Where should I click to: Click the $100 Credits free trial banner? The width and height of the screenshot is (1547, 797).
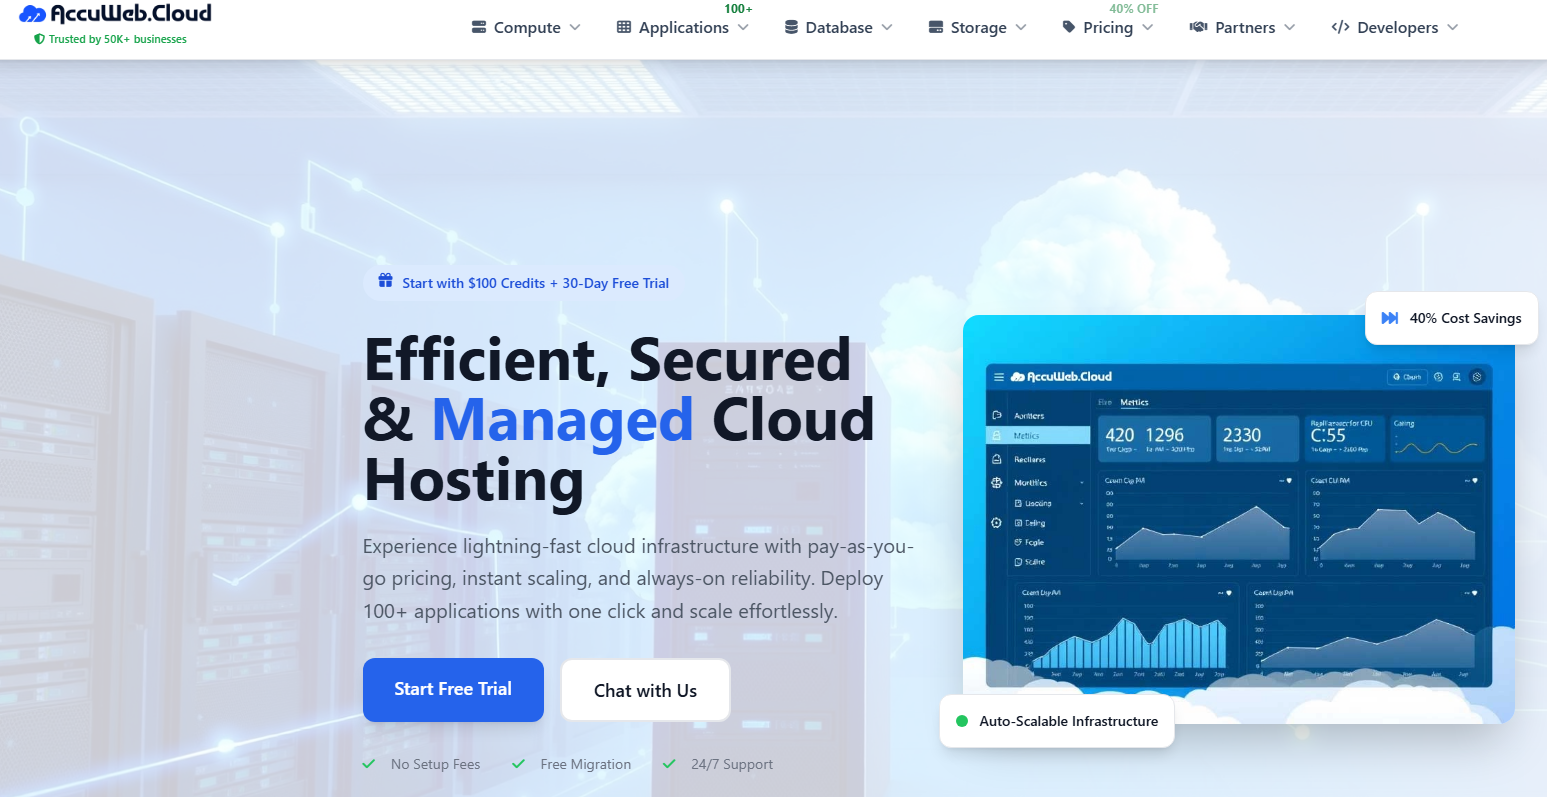click(535, 283)
